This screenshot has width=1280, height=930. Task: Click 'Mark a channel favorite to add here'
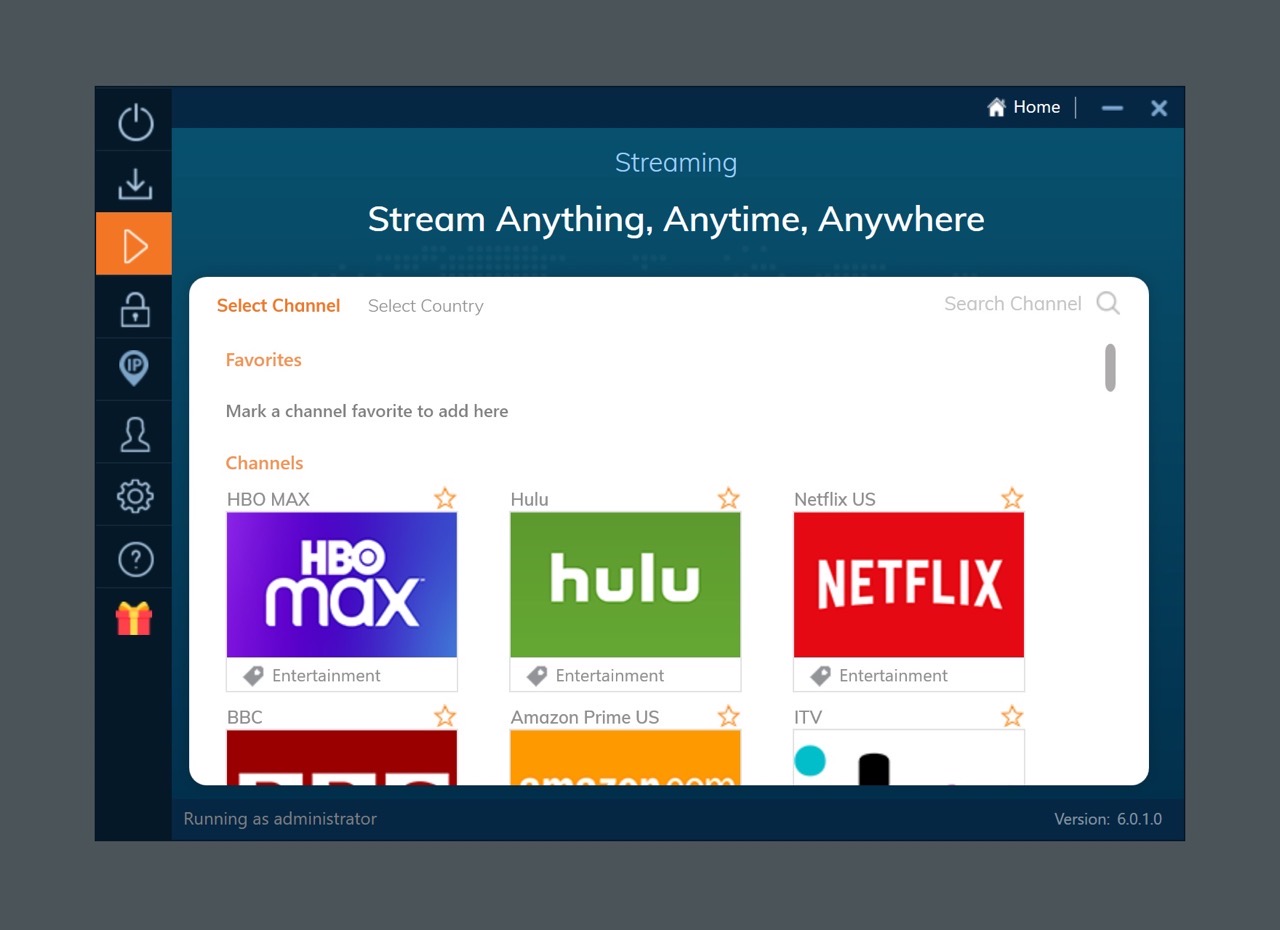click(x=367, y=411)
